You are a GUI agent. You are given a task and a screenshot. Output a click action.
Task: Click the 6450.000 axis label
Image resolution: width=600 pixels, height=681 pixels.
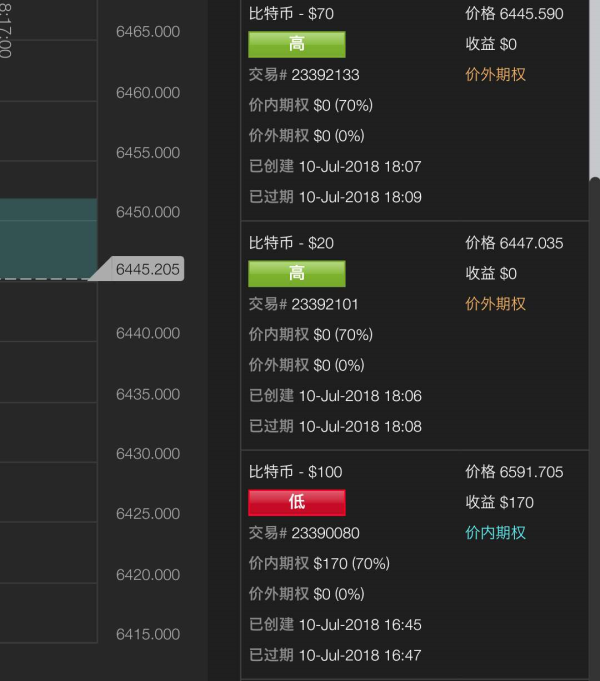(148, 212)
